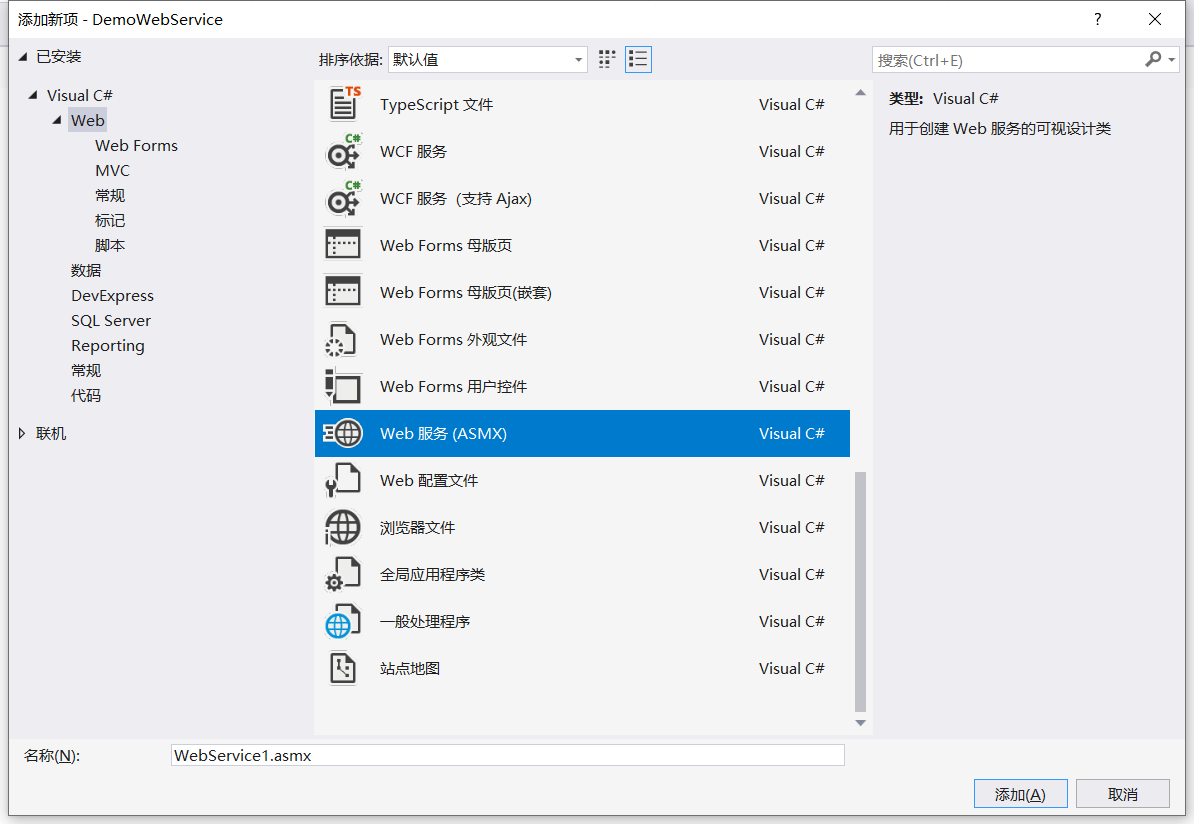Switch to medium icons view
The height and width of the screenshot is (824, 1194).
coord(606,59)
